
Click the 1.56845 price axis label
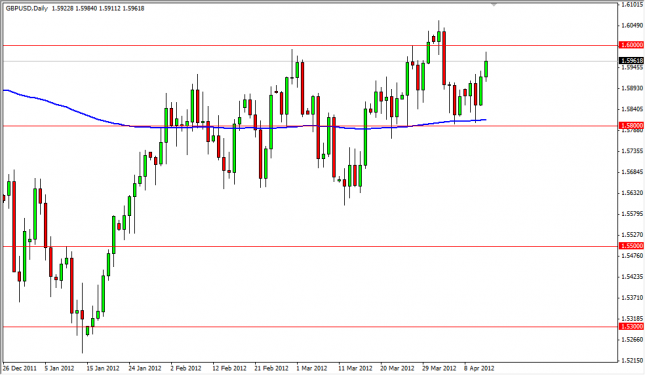[x=632, y=172]
